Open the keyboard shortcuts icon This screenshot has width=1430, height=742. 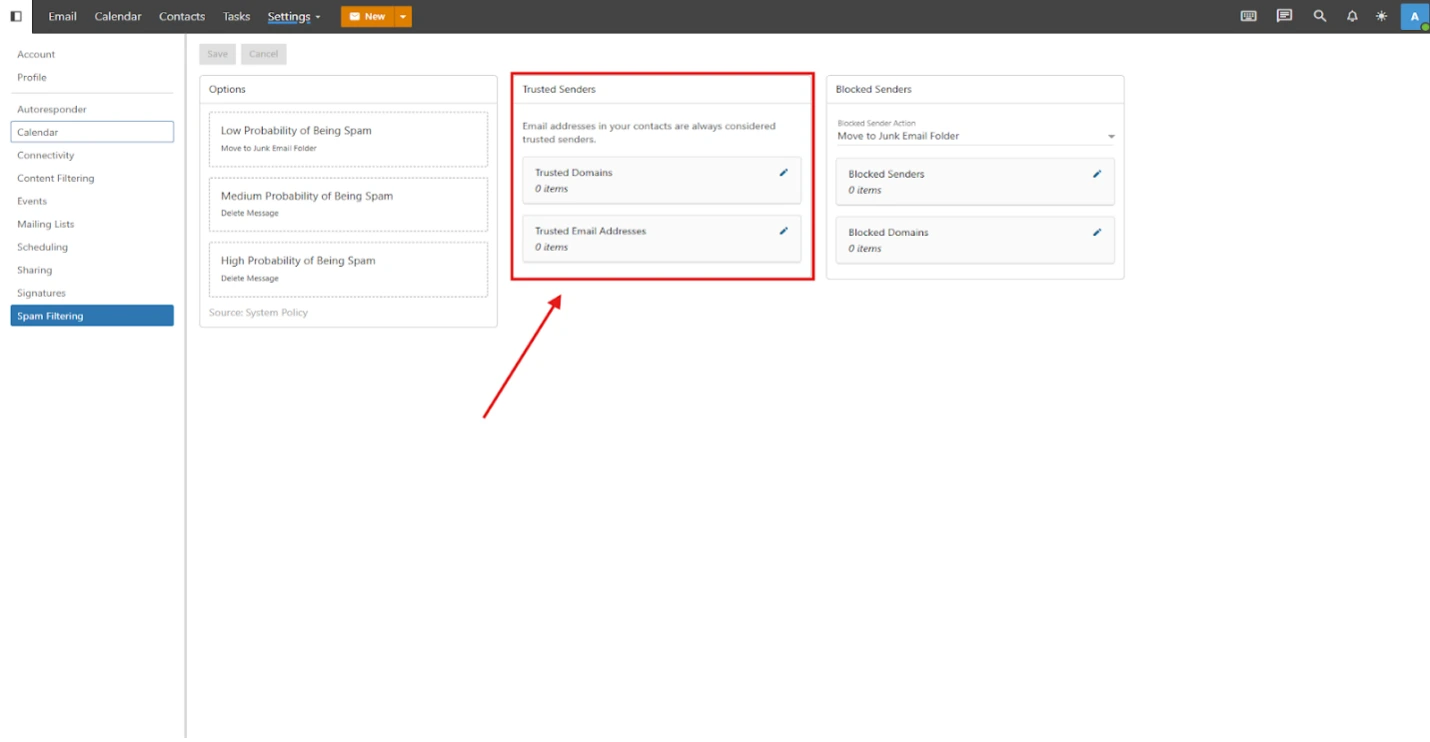pos(1248,16)
